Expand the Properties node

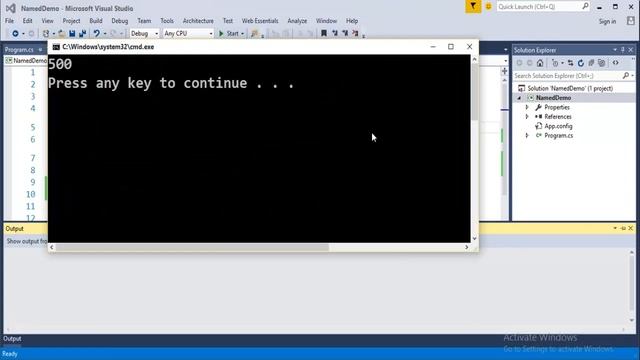[x=527, y=107]
